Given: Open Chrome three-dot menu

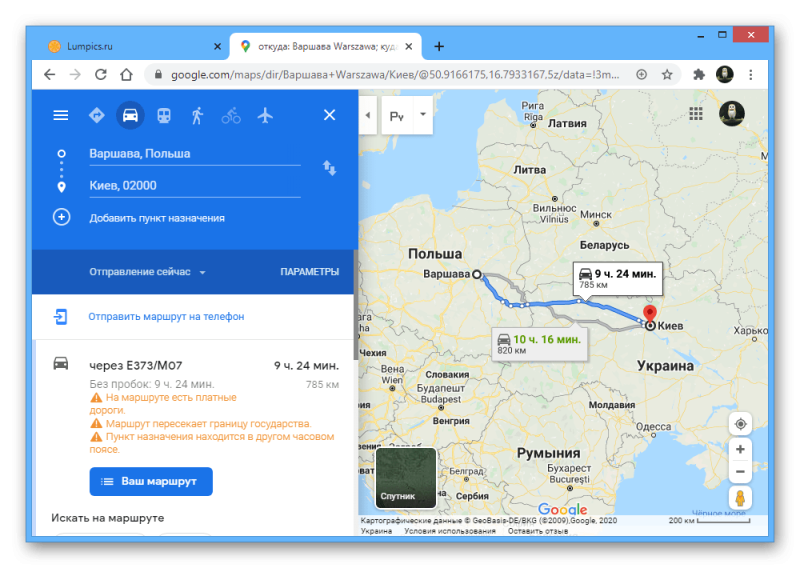Looking at the screenshot, I should click(751, 75).
